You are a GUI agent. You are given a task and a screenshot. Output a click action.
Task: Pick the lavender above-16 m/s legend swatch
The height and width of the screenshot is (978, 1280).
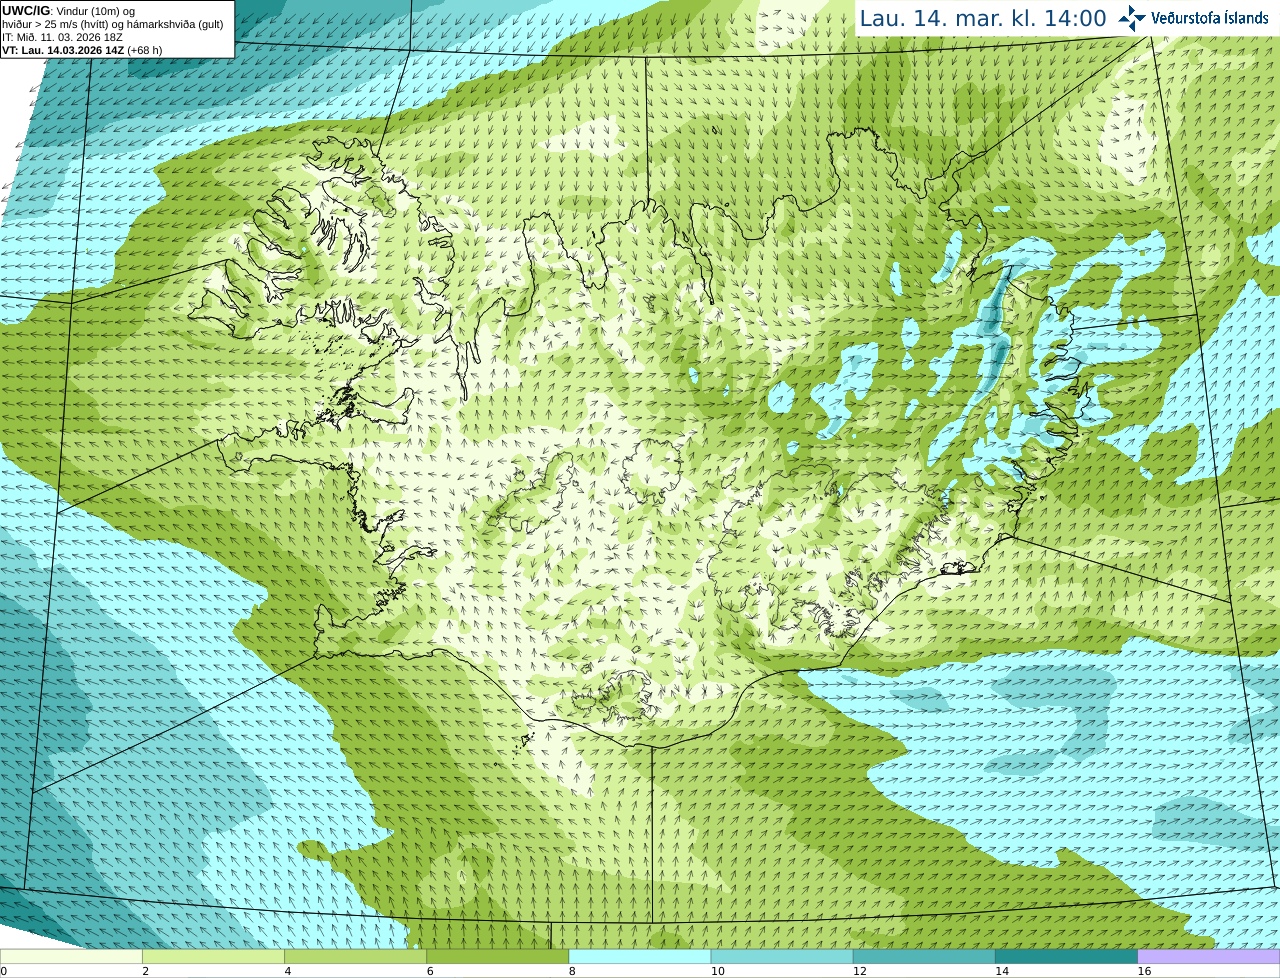[x=1209, y=957]
